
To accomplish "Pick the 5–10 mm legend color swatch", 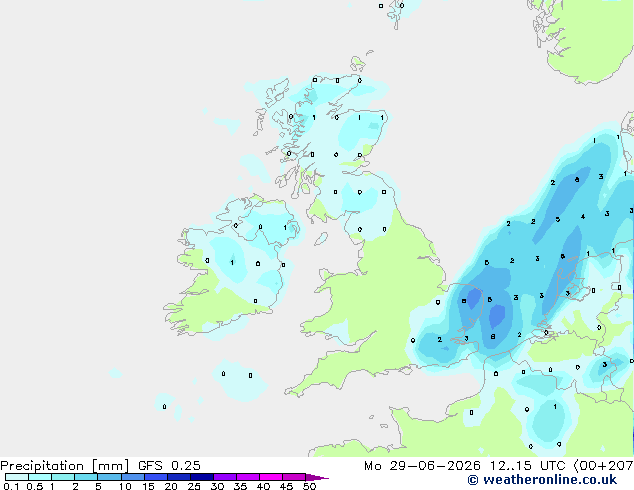I will point(109,477).
